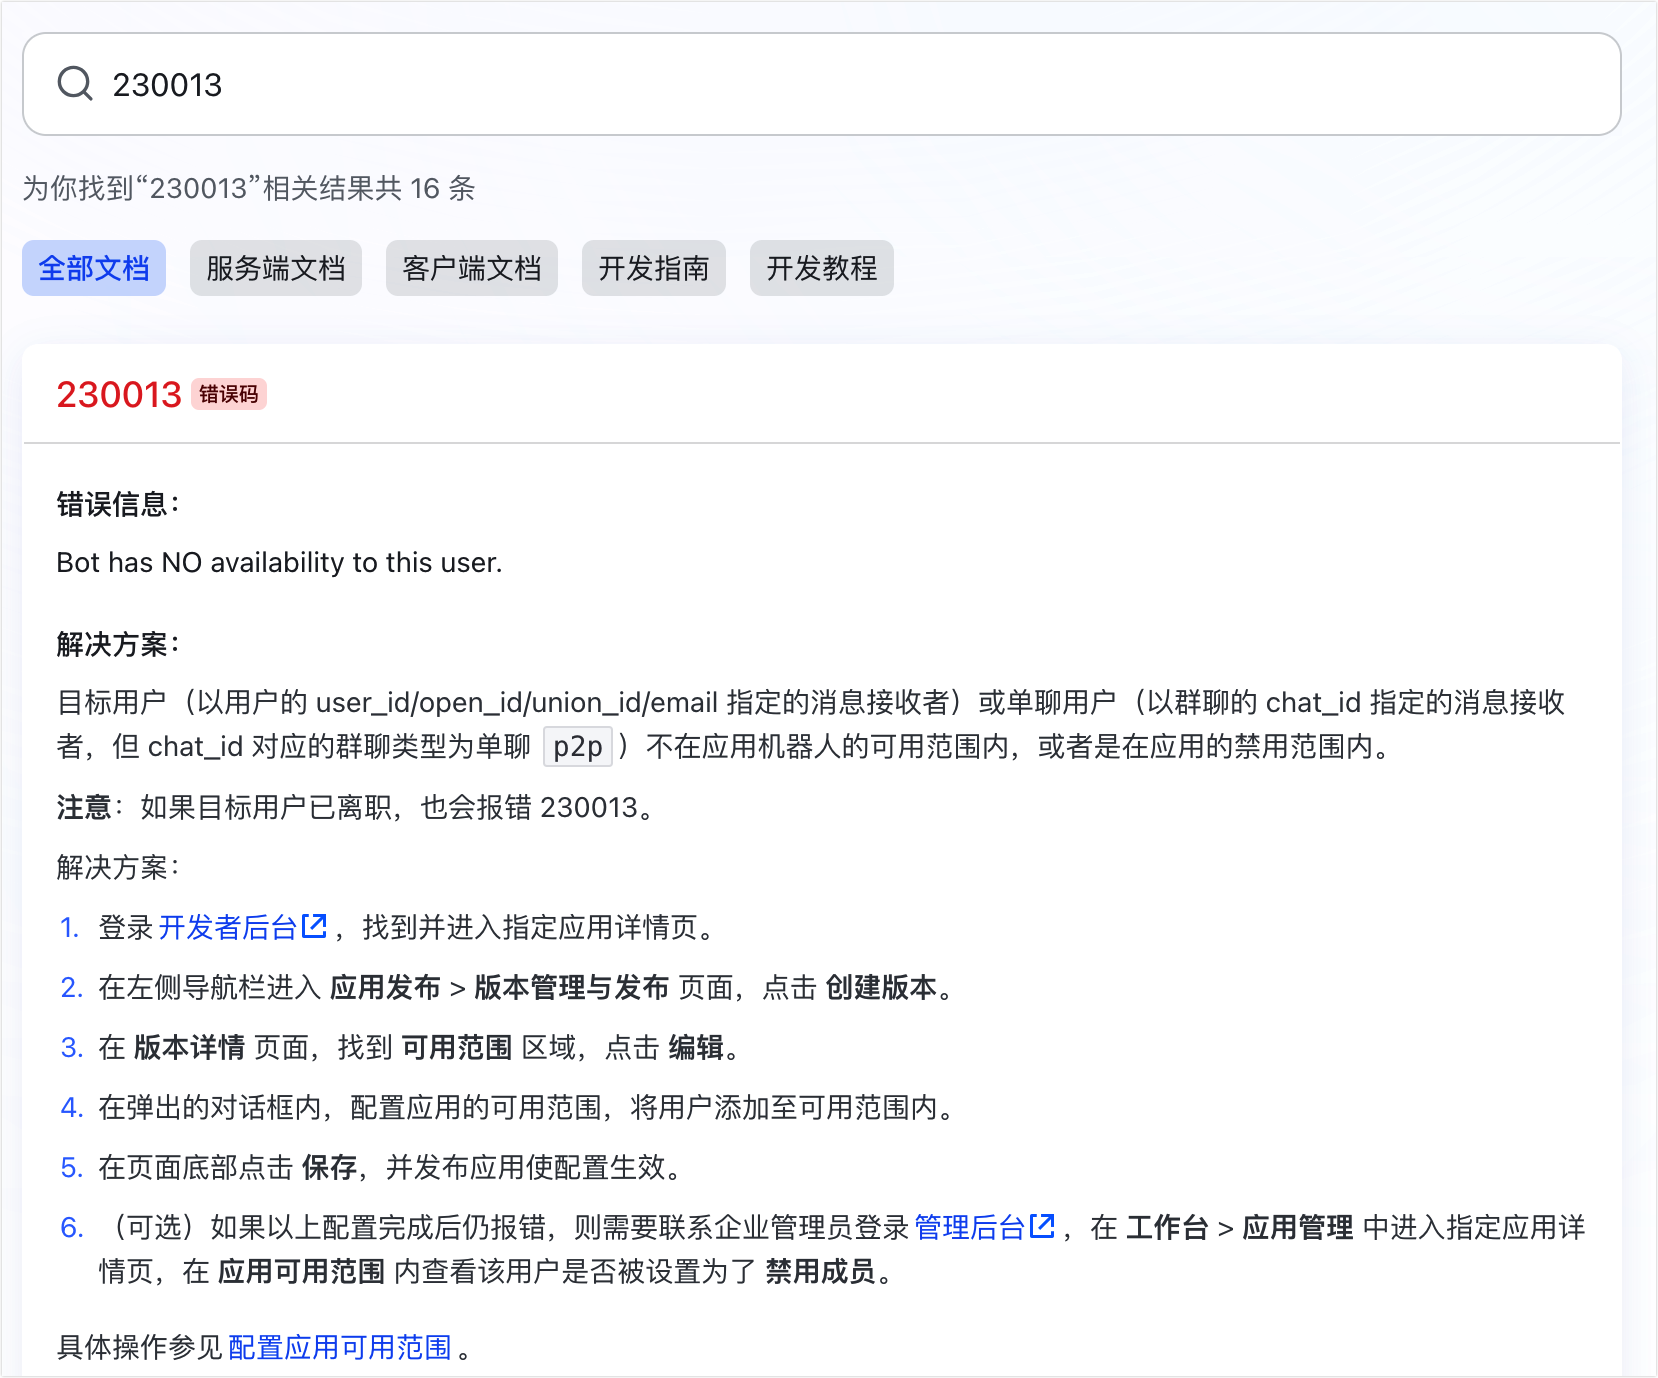Switch to the 服务端文档 tab
Viewport: 1658px width, 1378px height.
pos(275,268)
